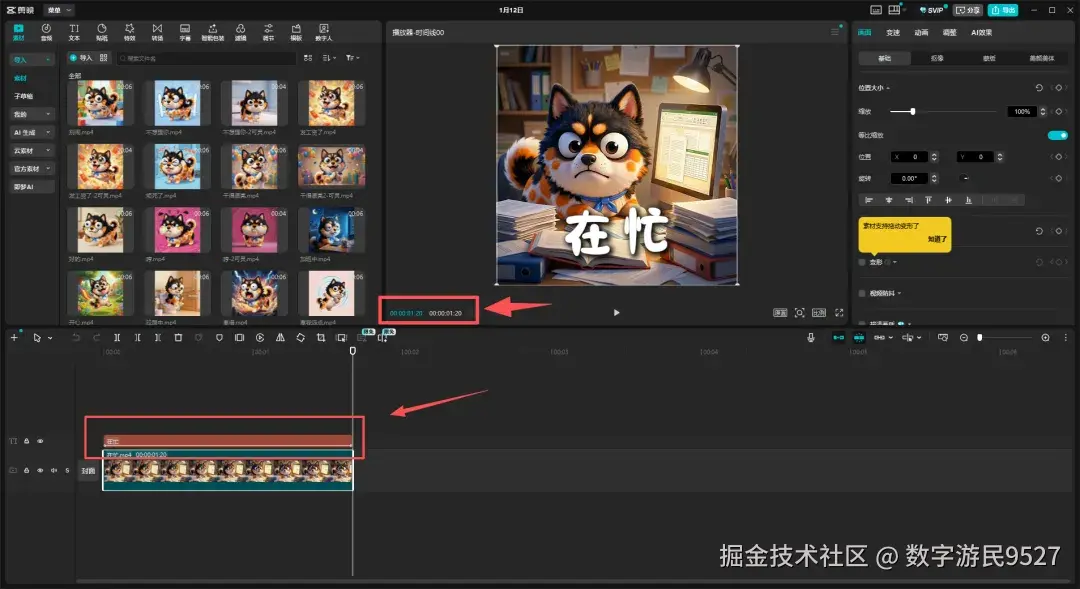Screen dimensions: 1080x589
Task: Toggle visibility eye of the text track
Action: [40, 441]
